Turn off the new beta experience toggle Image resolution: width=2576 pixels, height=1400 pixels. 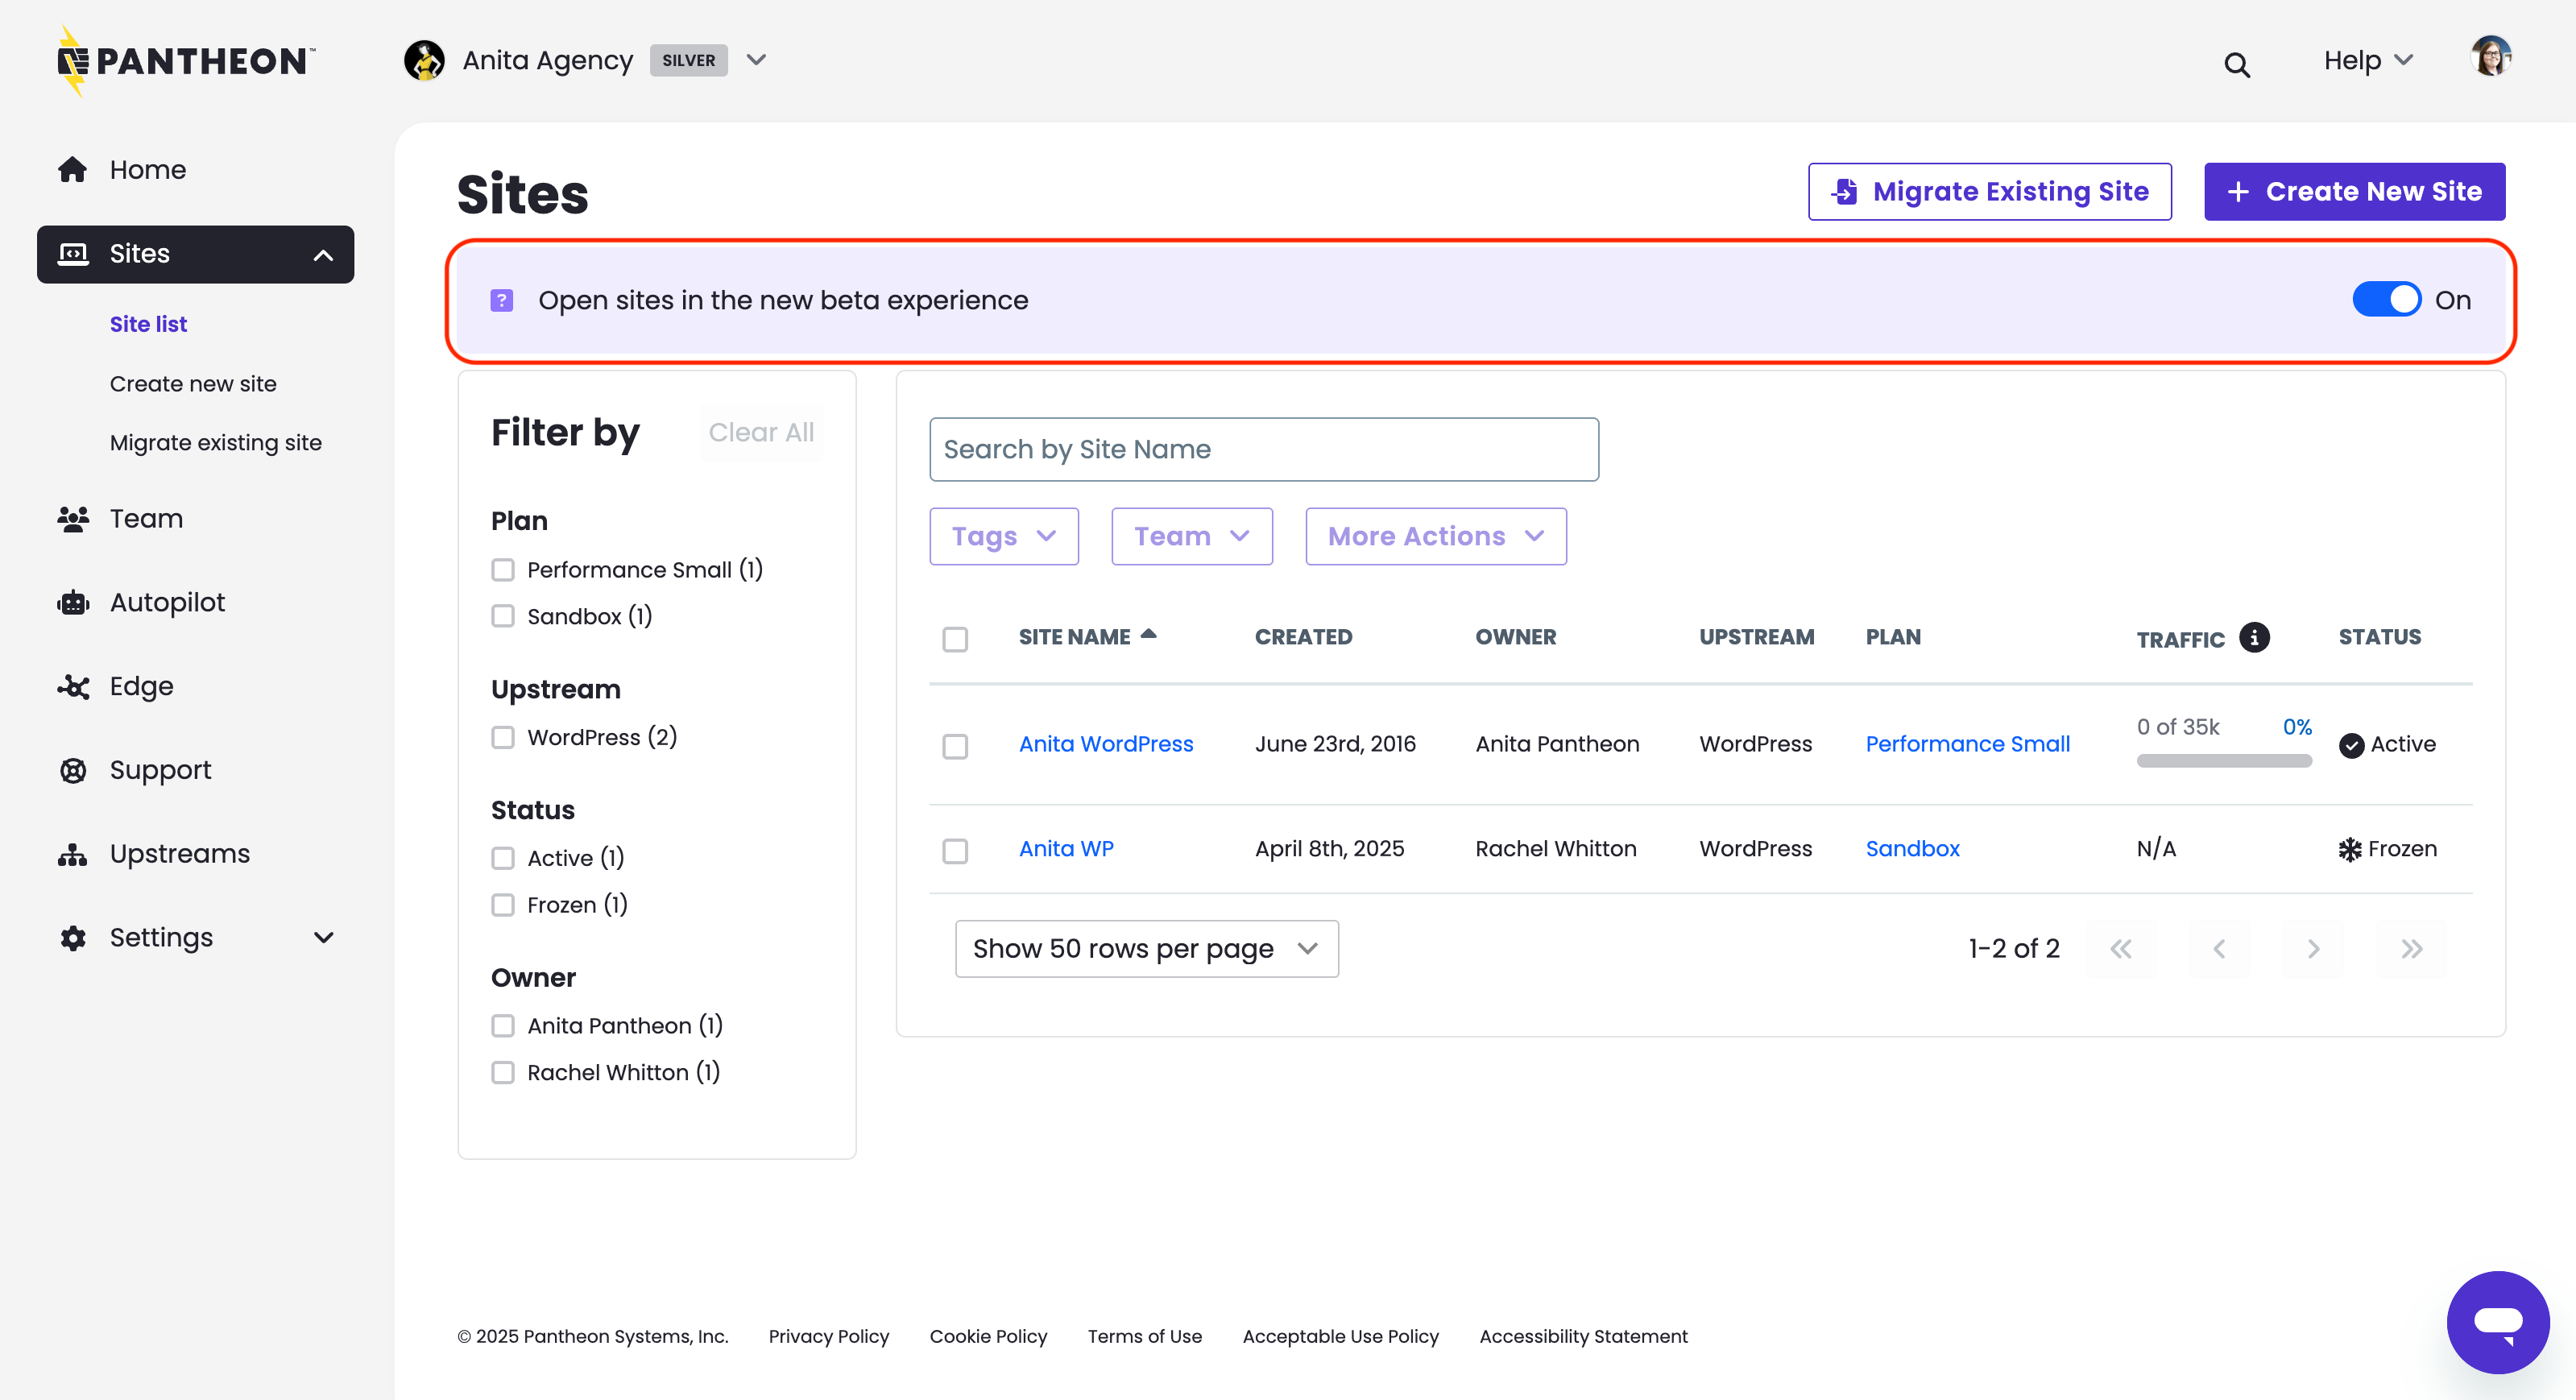coord(2386,299)
